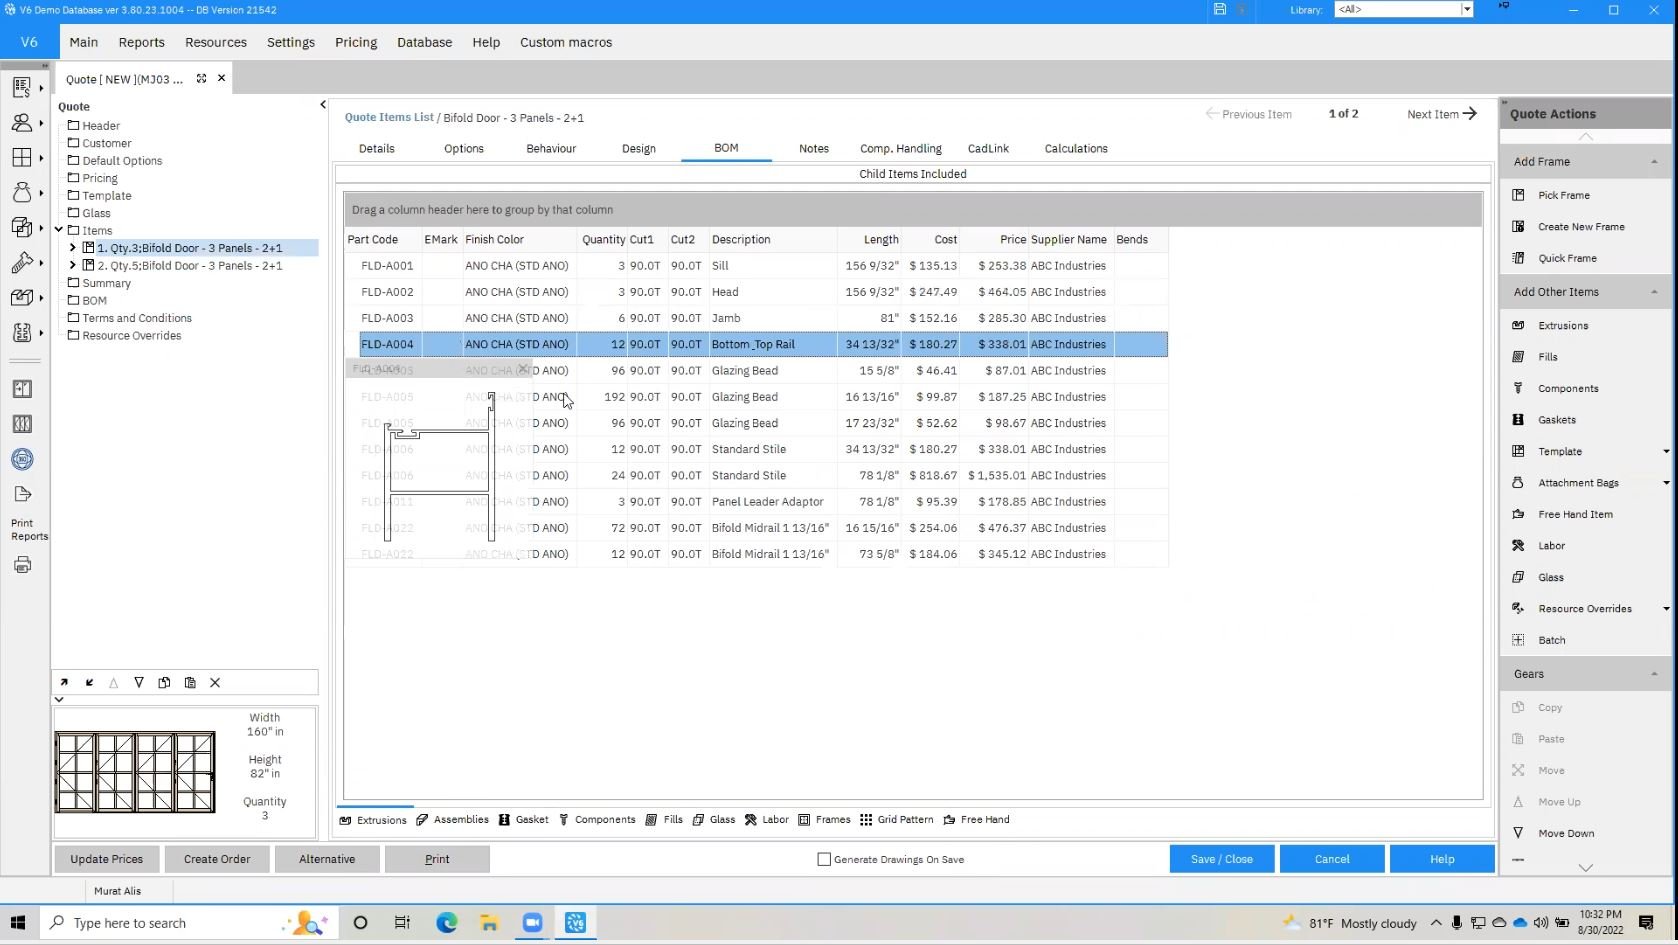Collapse the Add Frame section
1678x945 pixels.
(1654, 161)
